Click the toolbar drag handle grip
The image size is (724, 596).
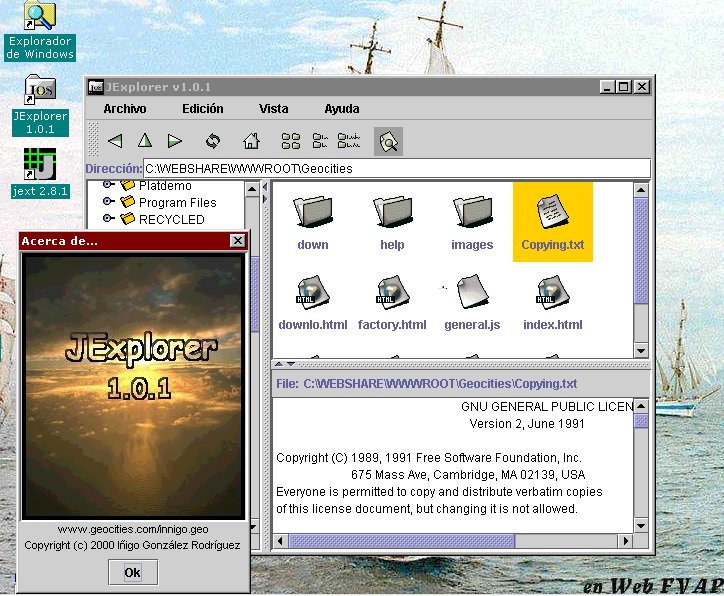tap(93, 139)
